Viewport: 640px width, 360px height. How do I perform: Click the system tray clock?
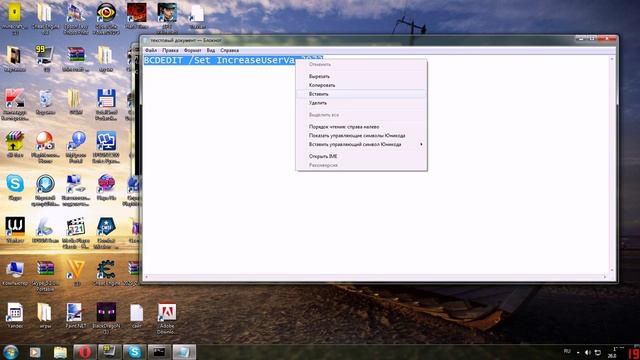tap(613, 352)
